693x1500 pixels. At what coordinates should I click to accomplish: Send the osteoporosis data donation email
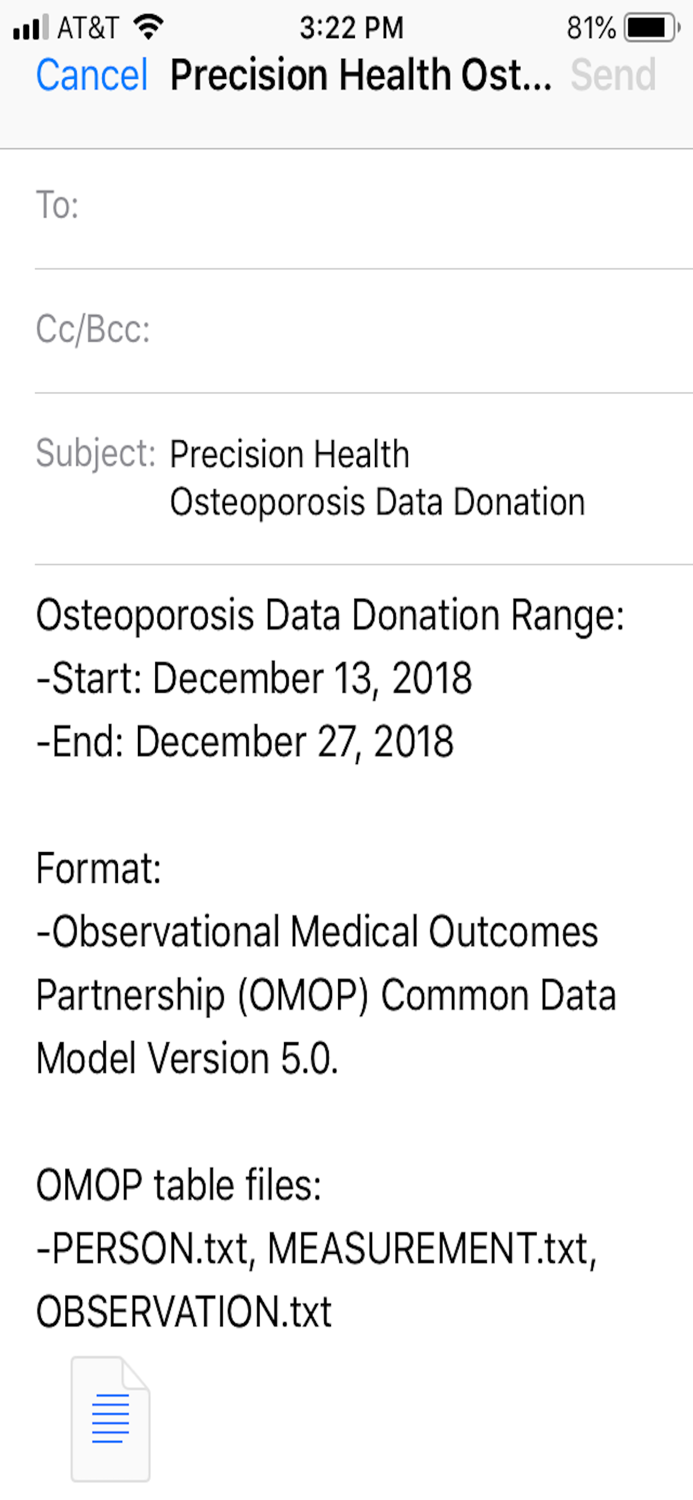click(x=614, y=75)
